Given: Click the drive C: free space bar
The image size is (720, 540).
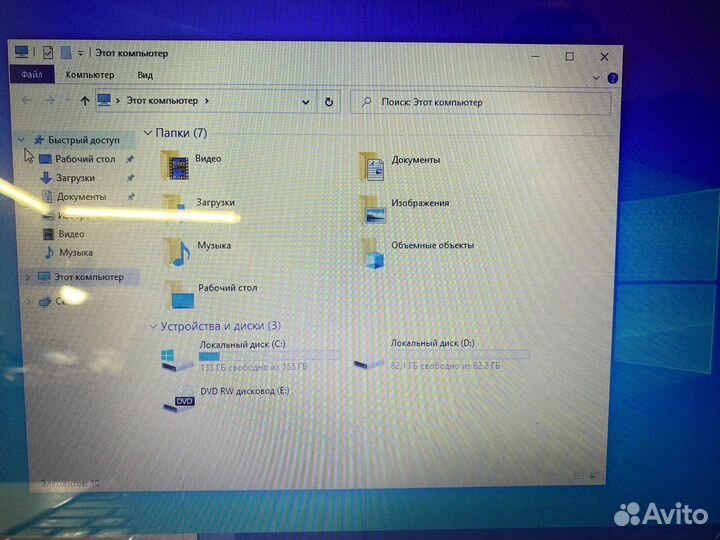Looking at the screenshot, I should click(x=270, y=356).
